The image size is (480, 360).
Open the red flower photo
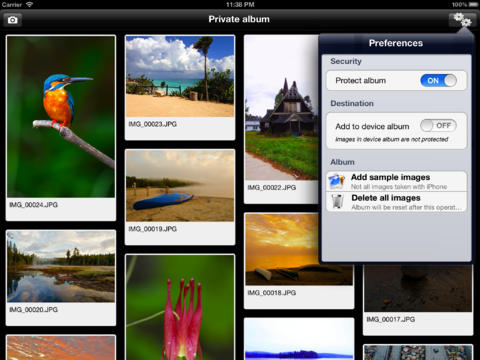(180, 307)
